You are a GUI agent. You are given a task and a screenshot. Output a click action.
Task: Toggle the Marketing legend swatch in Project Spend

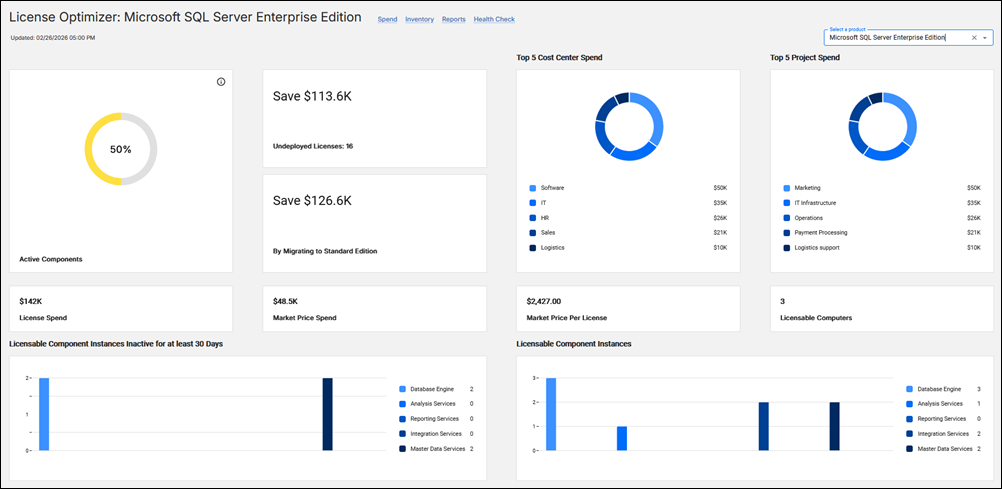pos(787,188)
